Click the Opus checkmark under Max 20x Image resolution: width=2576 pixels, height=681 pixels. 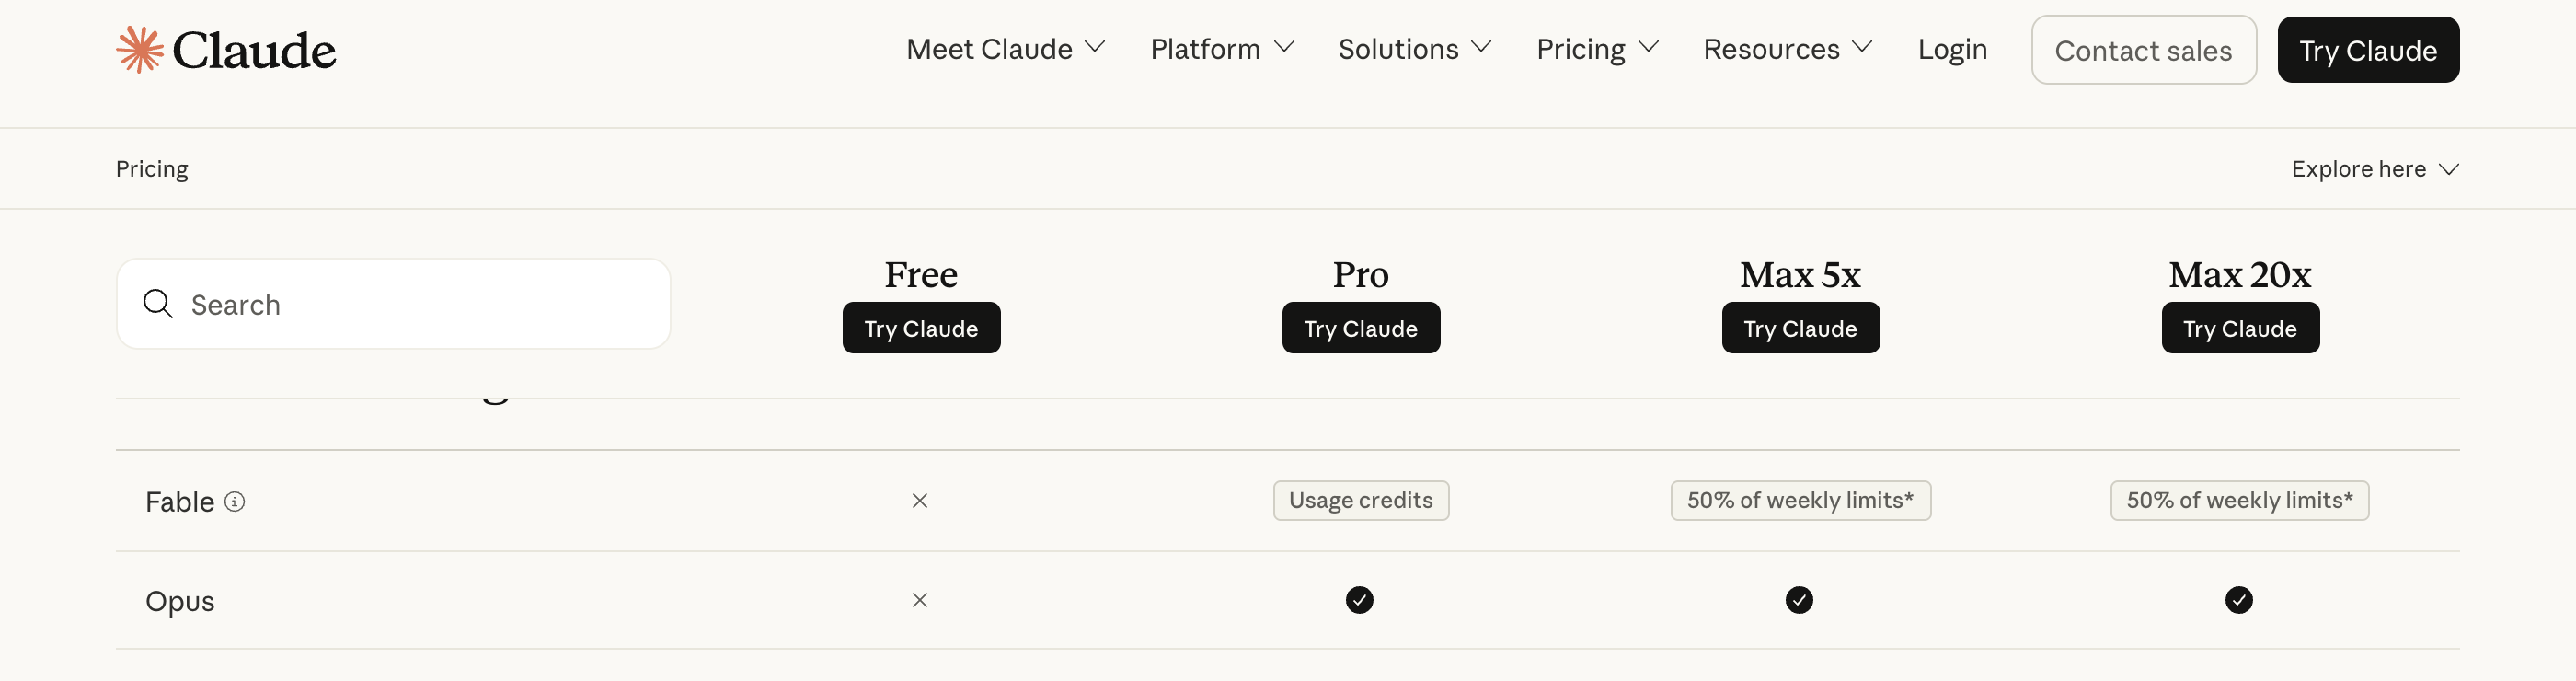pos(2239,600)
